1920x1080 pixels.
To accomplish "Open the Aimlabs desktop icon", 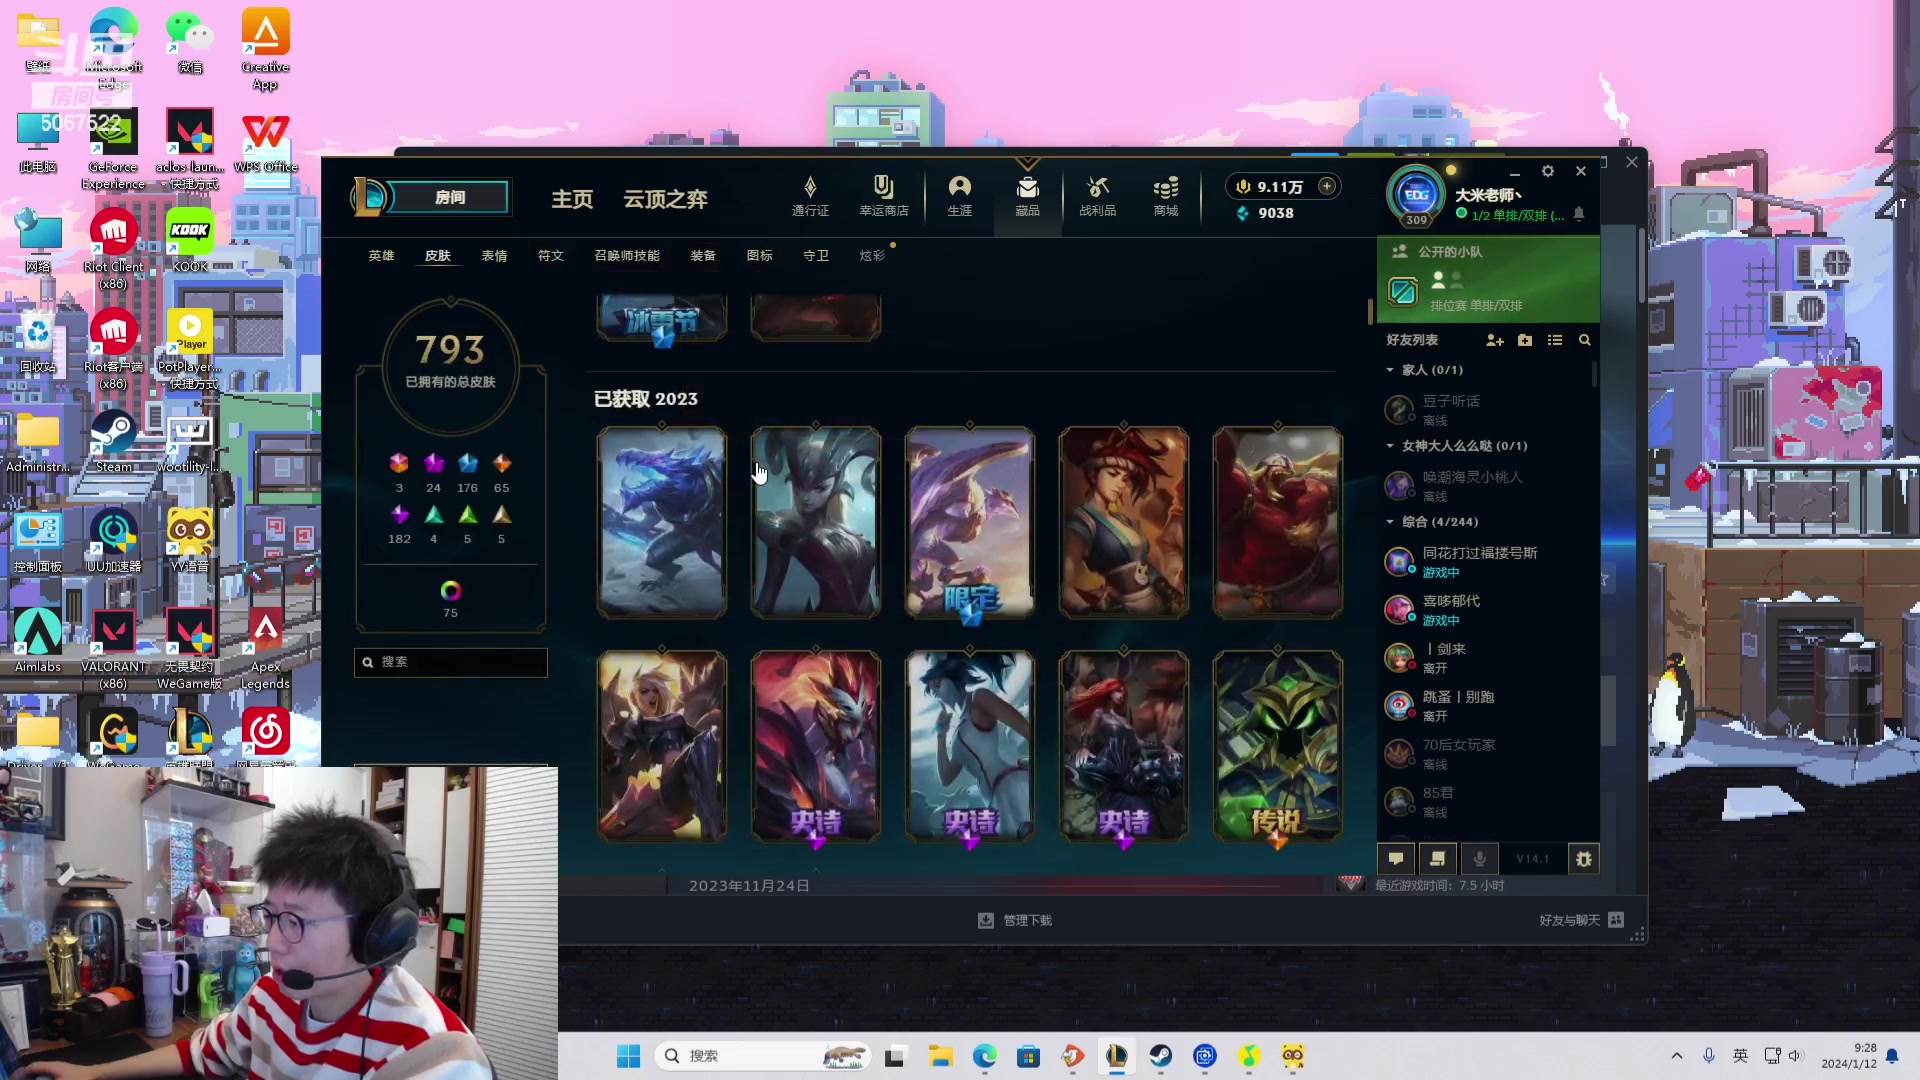I will [38, 640].
